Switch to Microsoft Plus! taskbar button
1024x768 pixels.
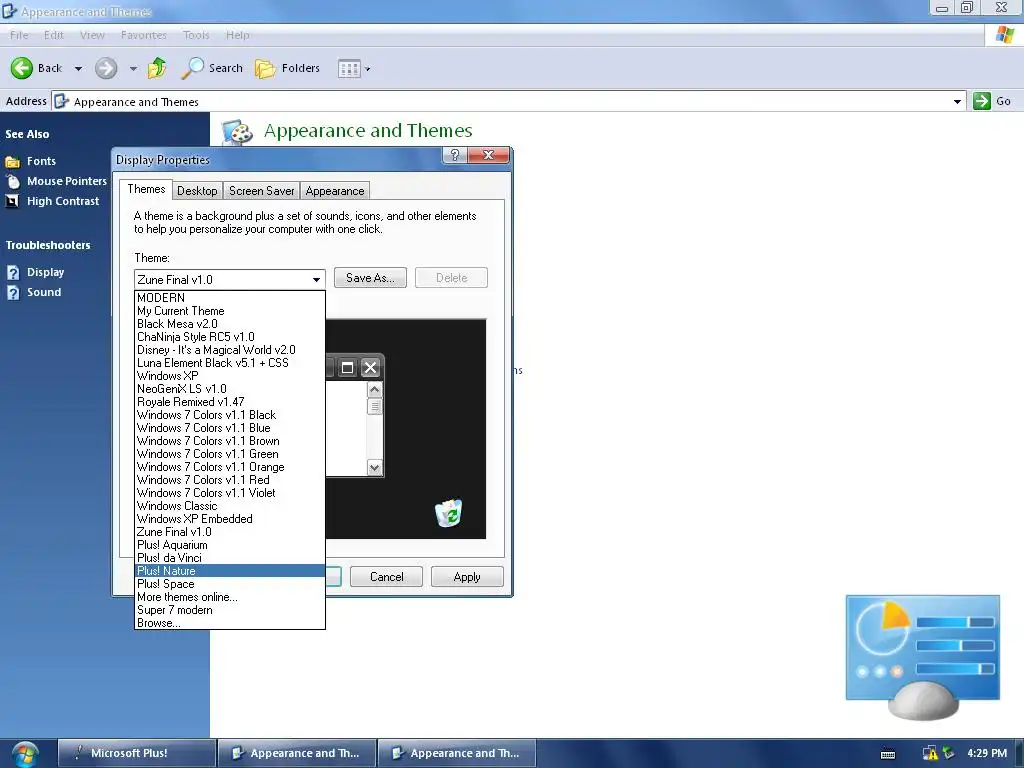[136, 753]
